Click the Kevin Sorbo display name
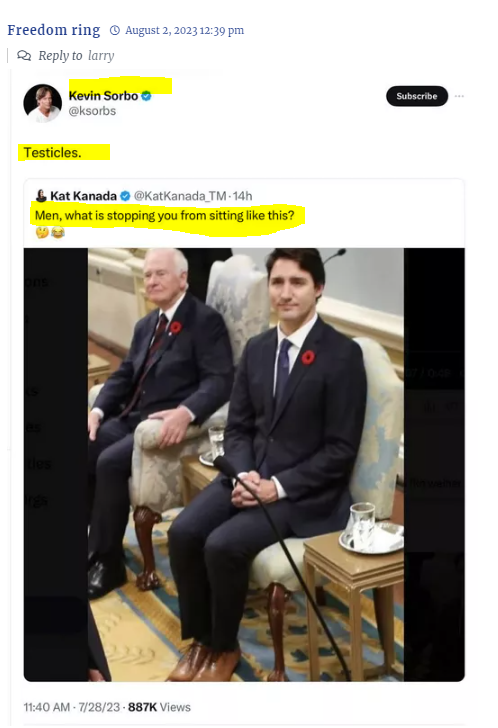This screenshot has width=498, height=728. tap(103, 96)
